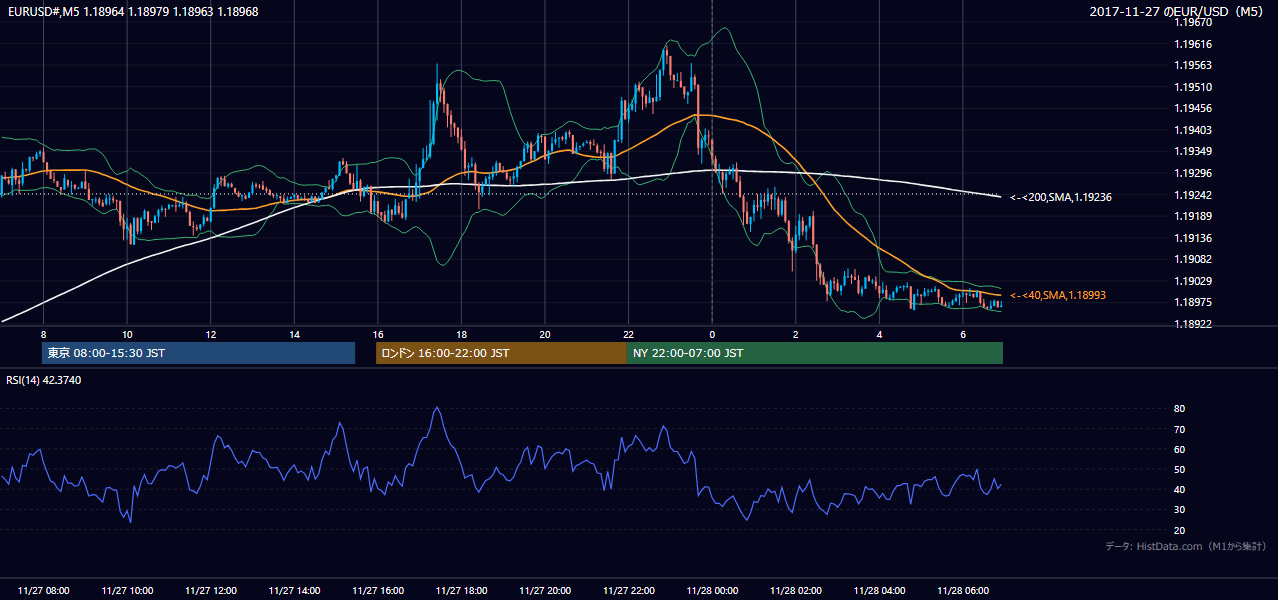Click the 11/27 12:00 time label
1278x600 pixels.
tap(211, 591)
